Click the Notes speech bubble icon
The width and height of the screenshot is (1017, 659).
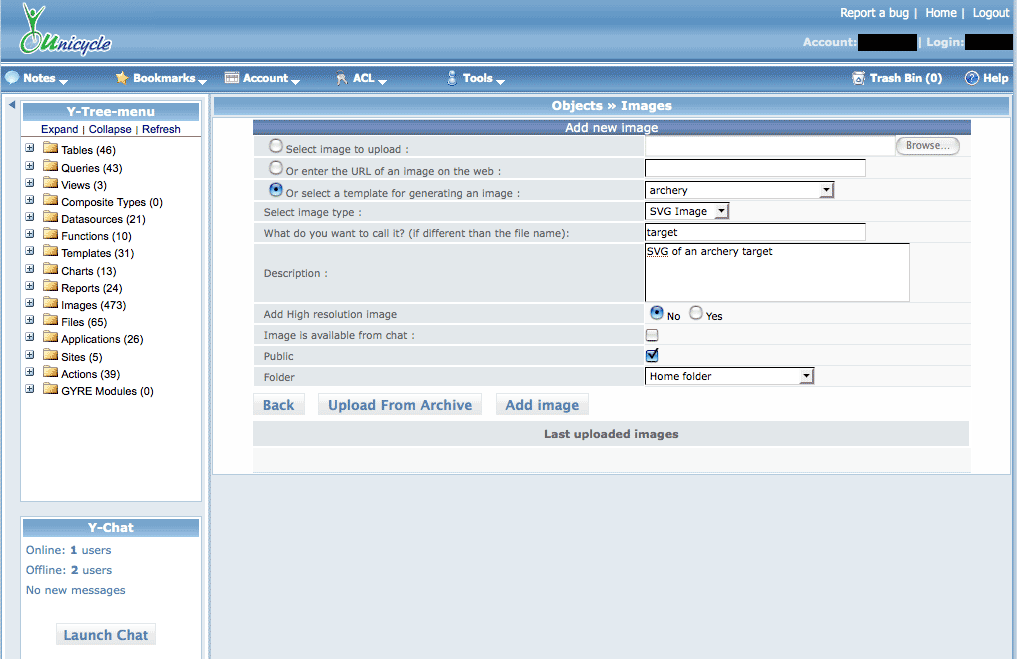pyautogui.click(x=12, y=78)
